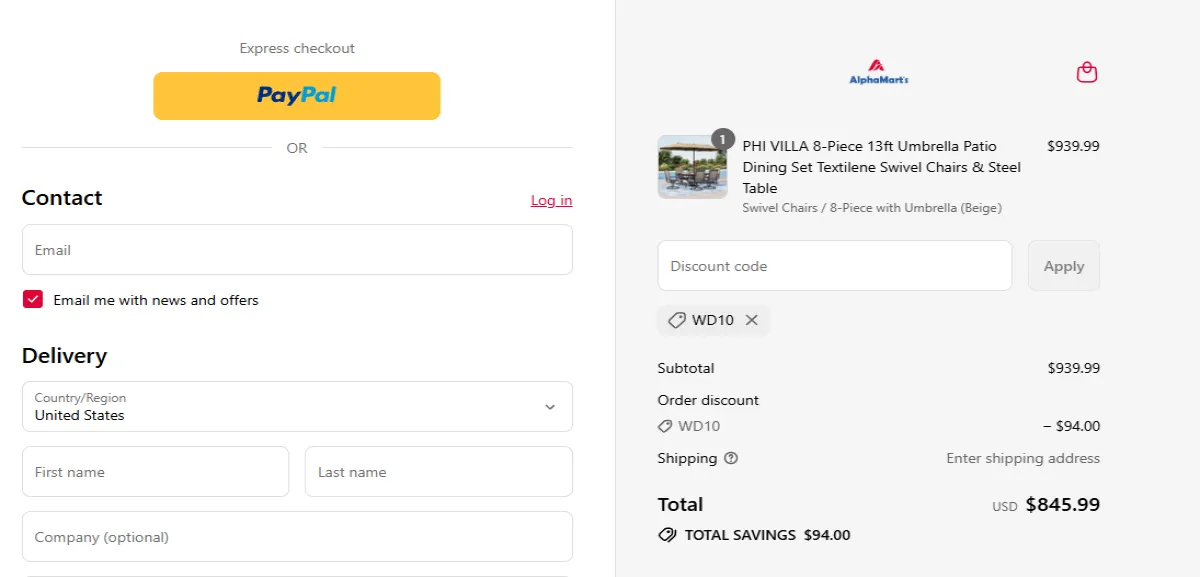This screenshot has height=577, width=1200.
Task: Click the tag icon inside the WD10 chip
Action: 676,320
